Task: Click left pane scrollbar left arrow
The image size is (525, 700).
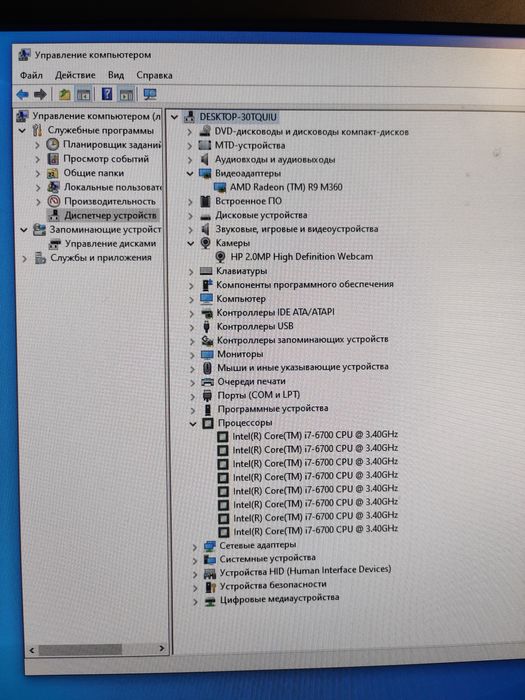Action: pos(32,650)
